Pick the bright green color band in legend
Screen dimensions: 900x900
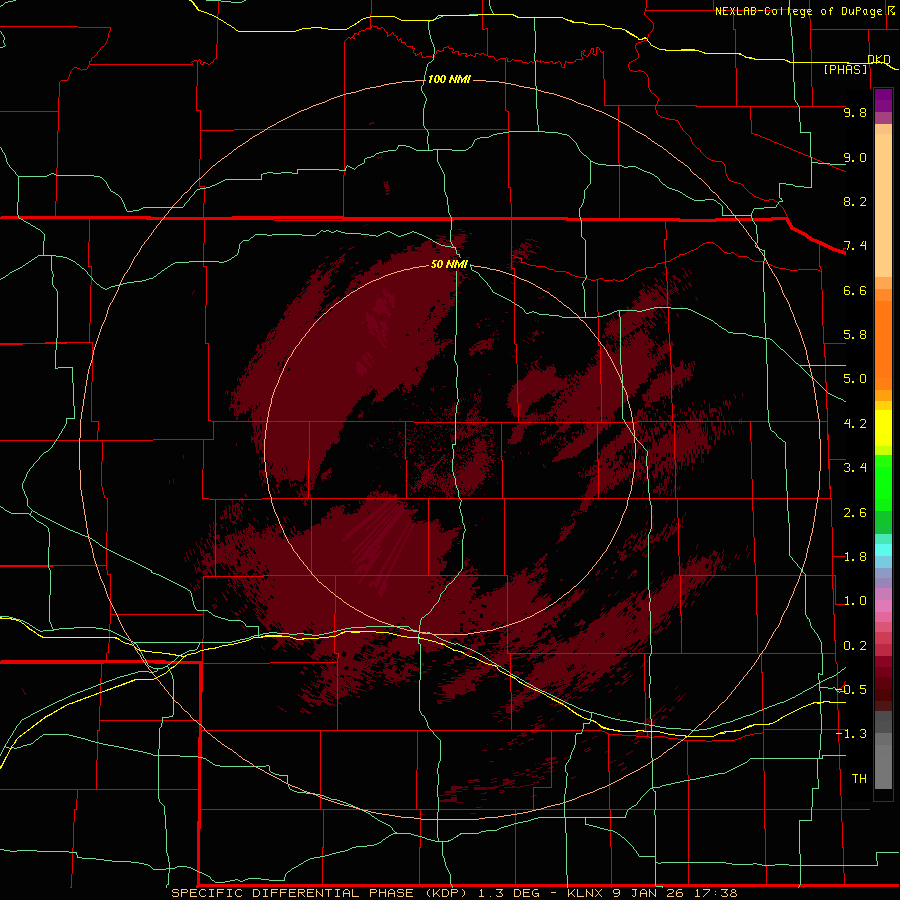click(x=883, y=482)
